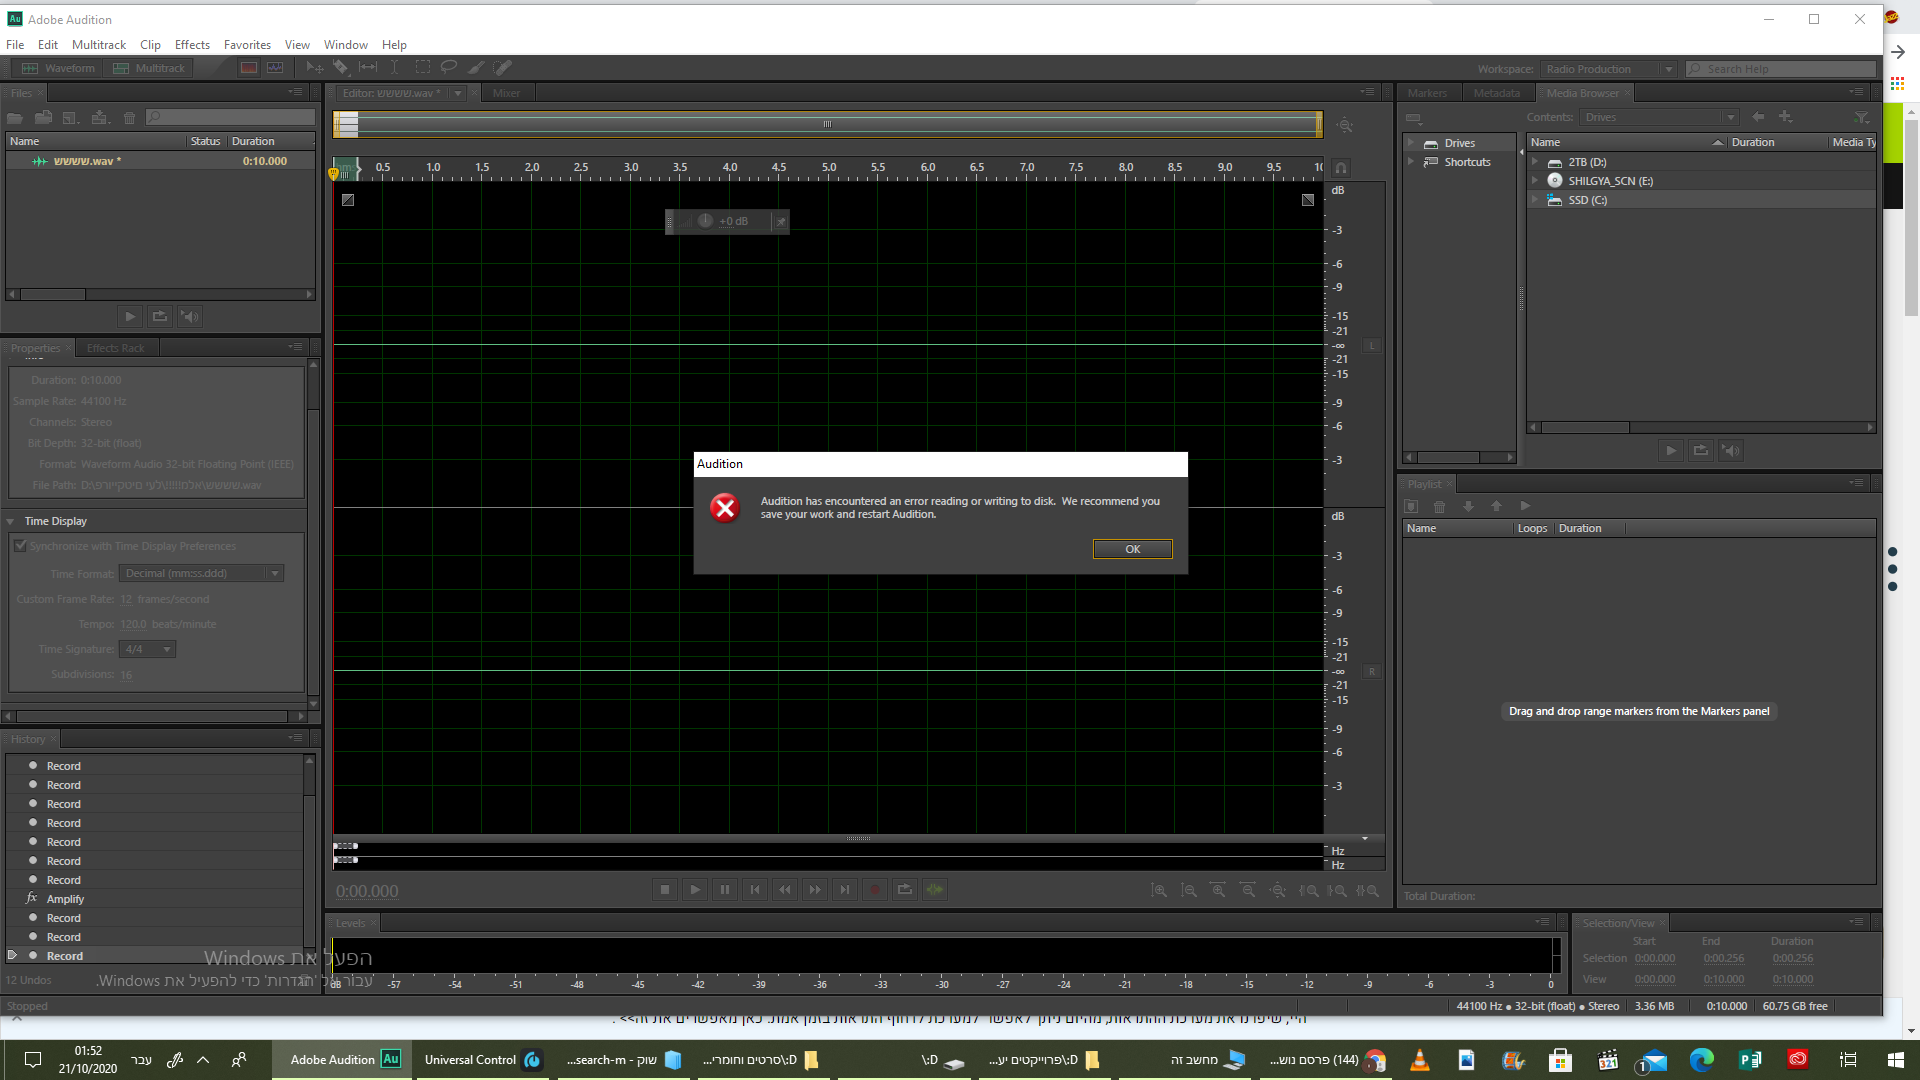The height and width of the screenshot is (1080, 1920).
Task: Click the Stop transport button
Action: 665,889
